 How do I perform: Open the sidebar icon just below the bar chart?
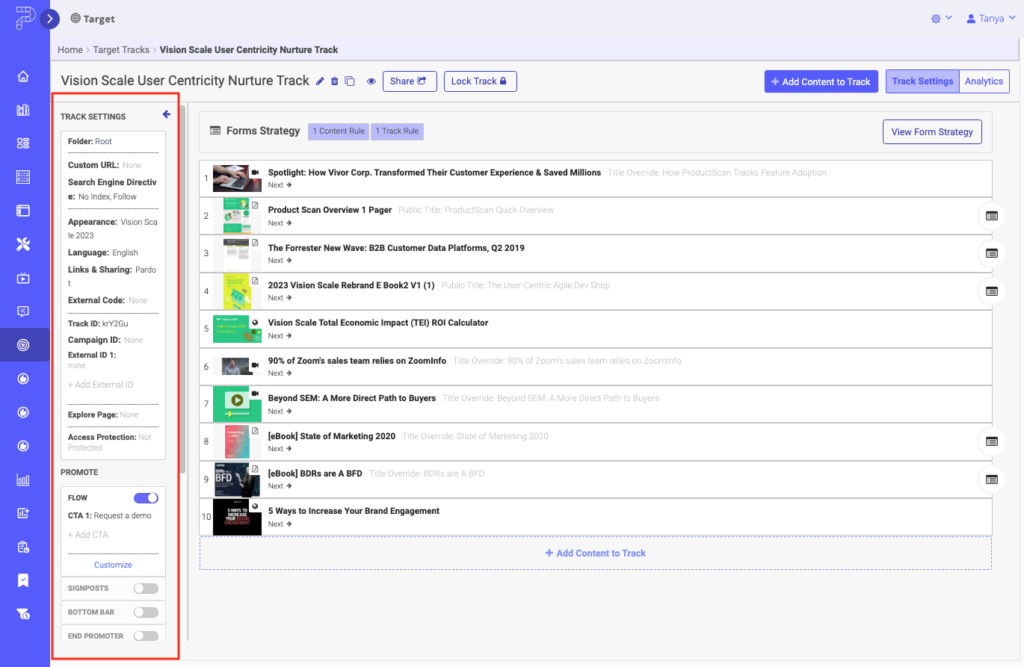pyautogui.click(x=24, y=513)
